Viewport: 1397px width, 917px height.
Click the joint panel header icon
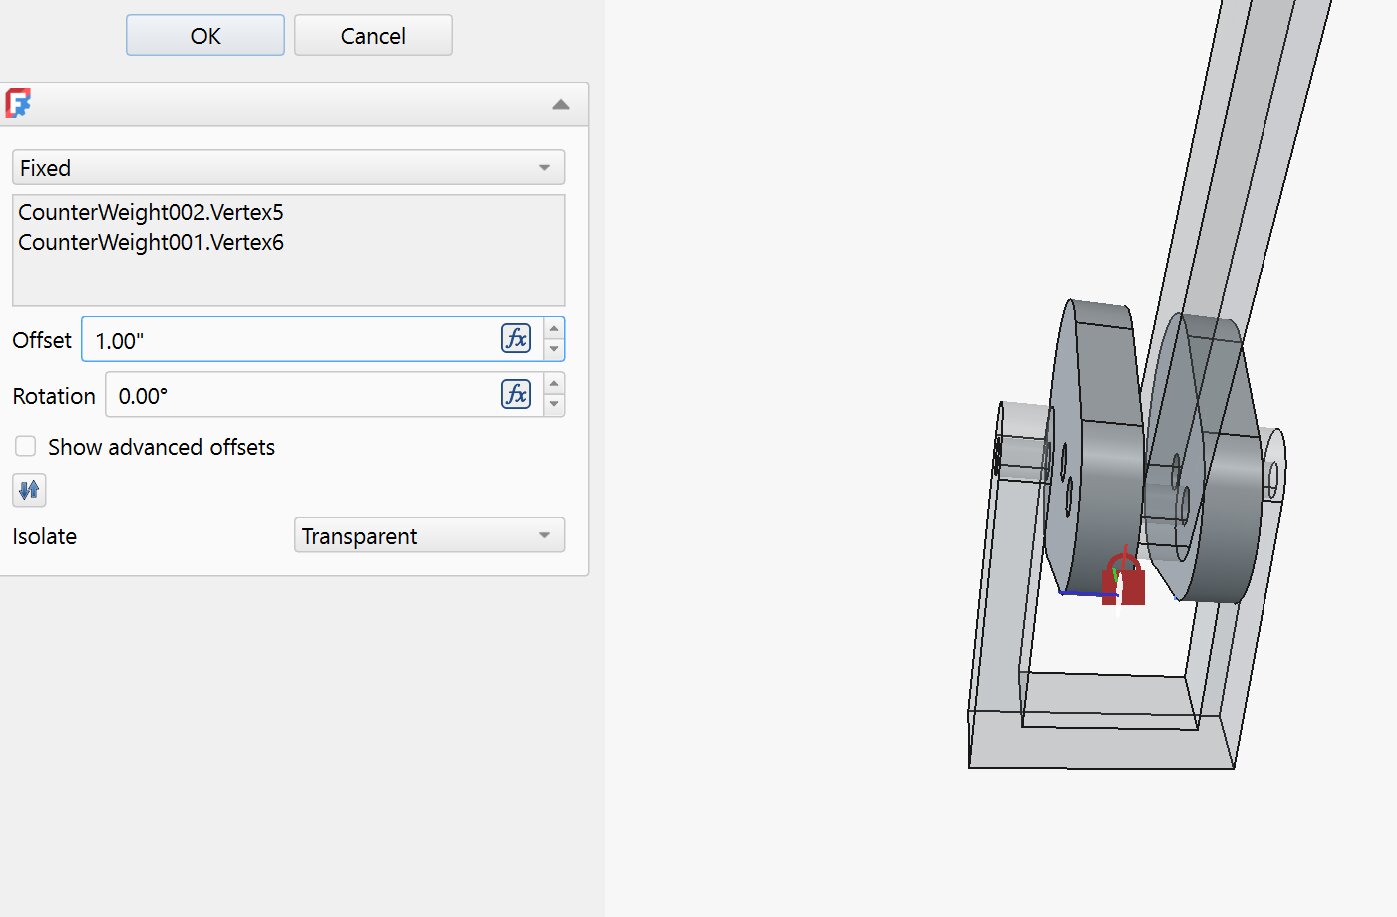(x=18, y=104)
